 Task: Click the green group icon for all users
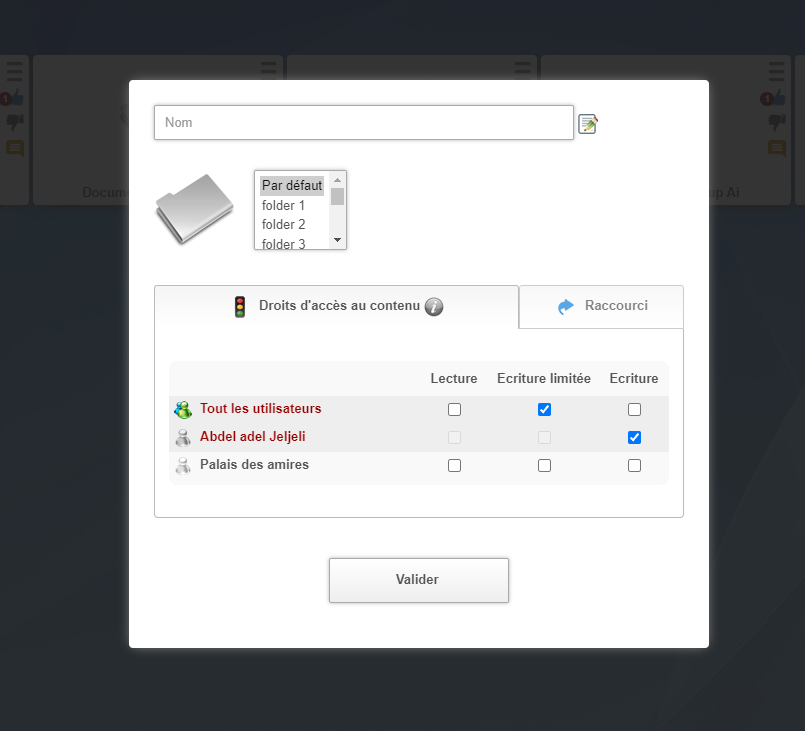coord(182,410)
